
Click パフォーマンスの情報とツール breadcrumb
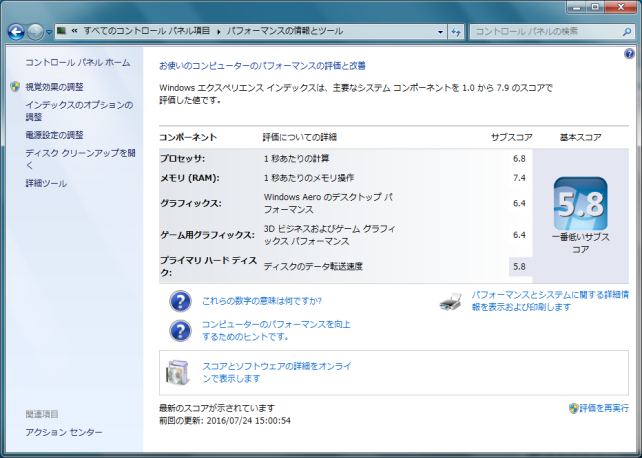(285, 31)
